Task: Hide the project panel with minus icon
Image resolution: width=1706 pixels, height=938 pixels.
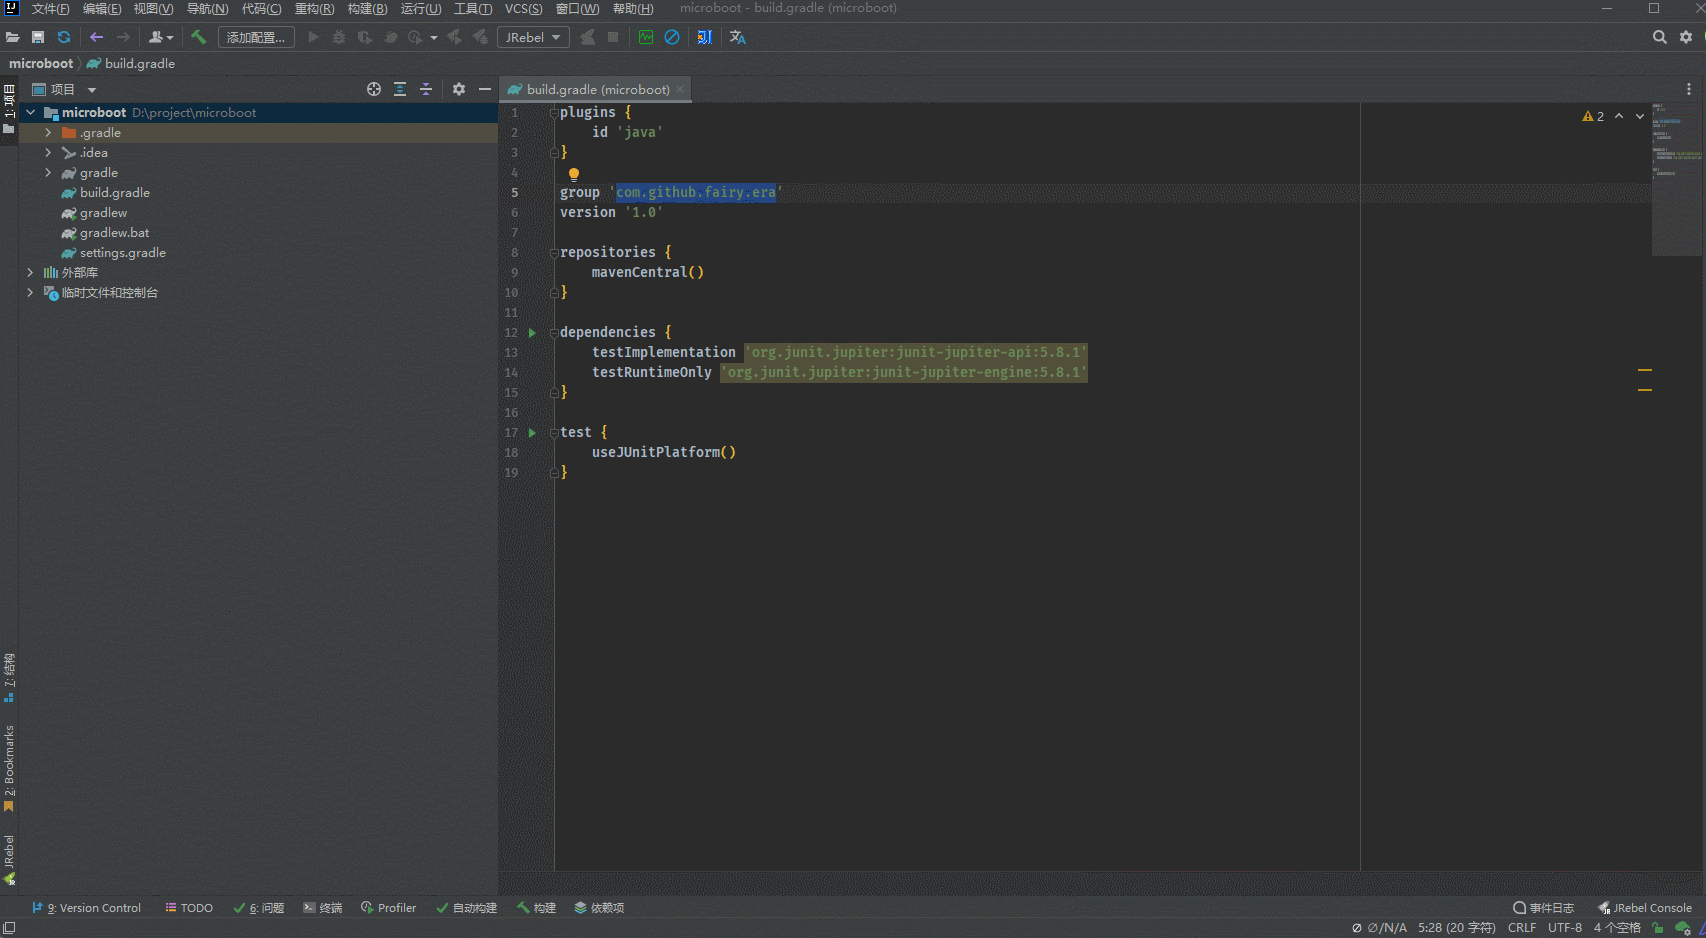Action: [485, 89]
